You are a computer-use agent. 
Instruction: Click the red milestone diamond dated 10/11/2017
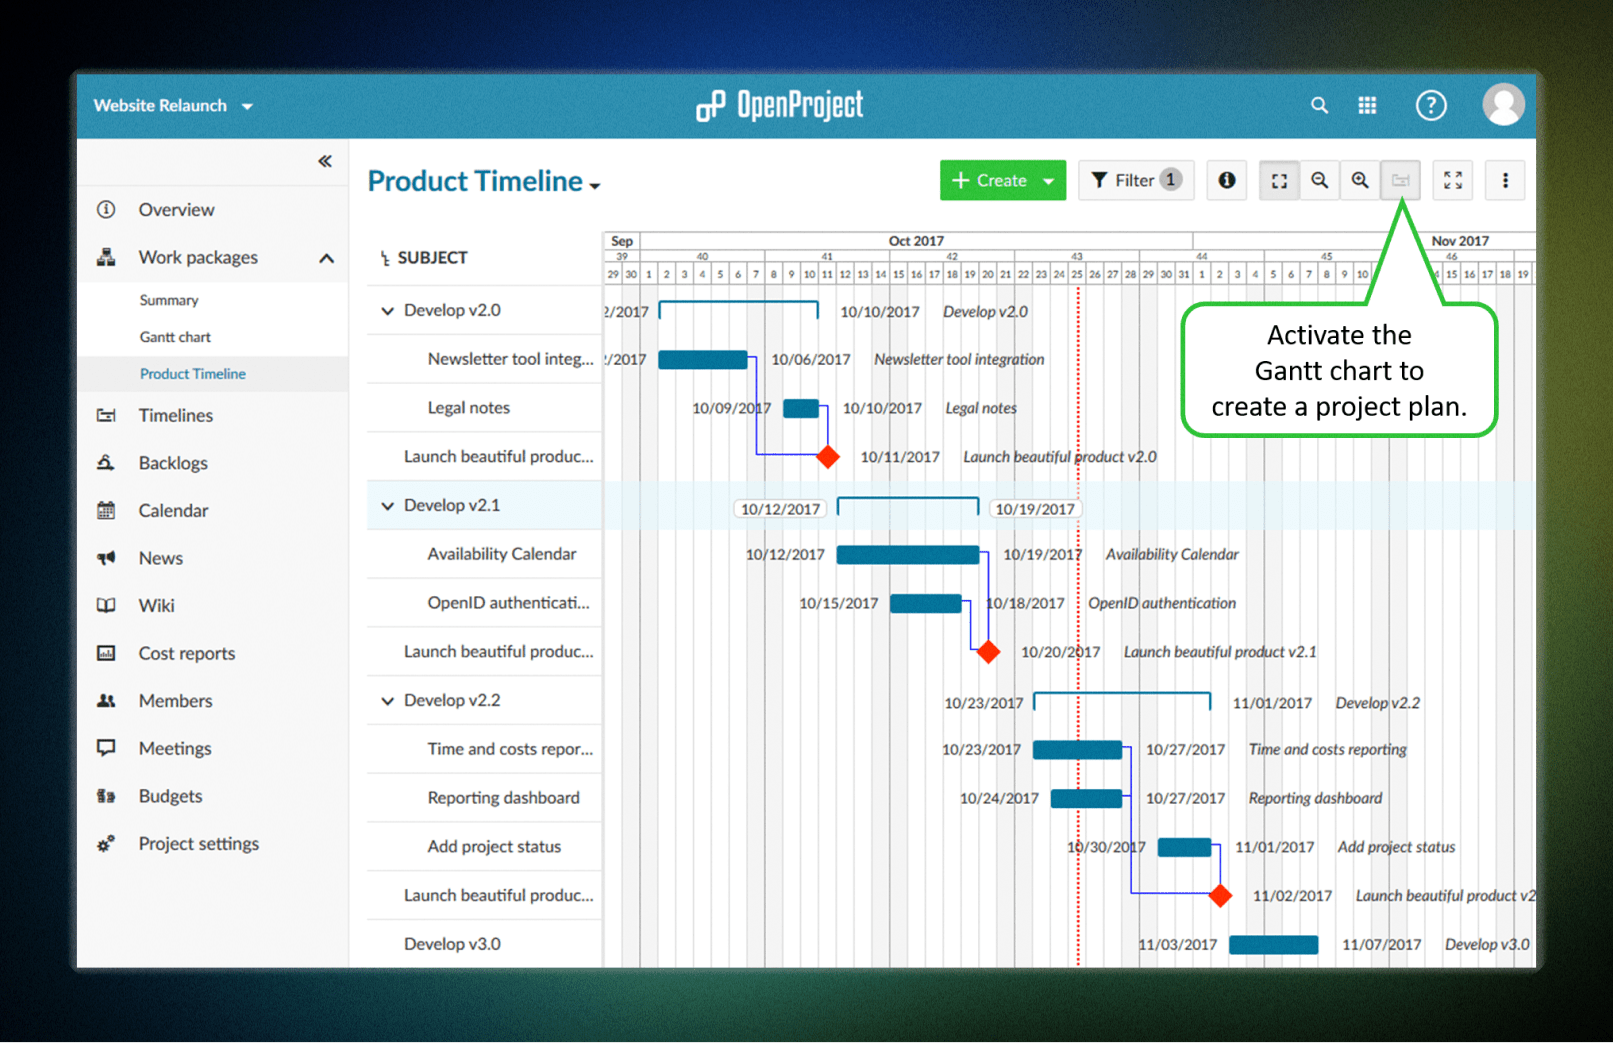click(828, 457)
